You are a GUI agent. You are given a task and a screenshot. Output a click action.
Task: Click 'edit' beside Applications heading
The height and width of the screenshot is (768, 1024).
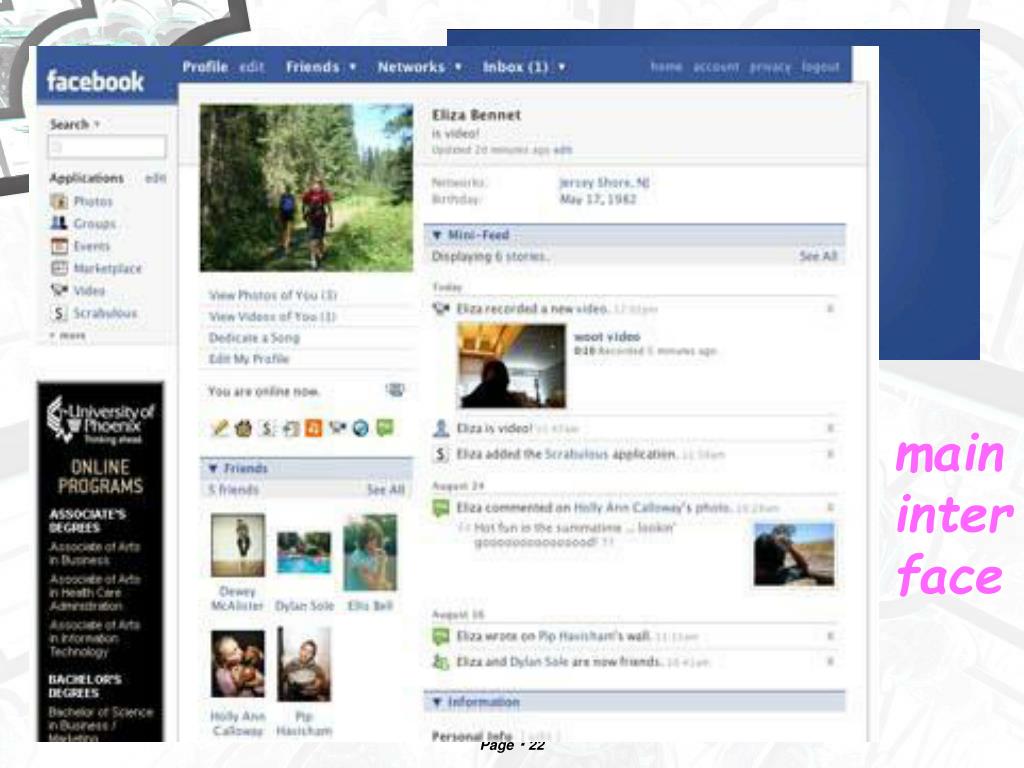(155, 178)
